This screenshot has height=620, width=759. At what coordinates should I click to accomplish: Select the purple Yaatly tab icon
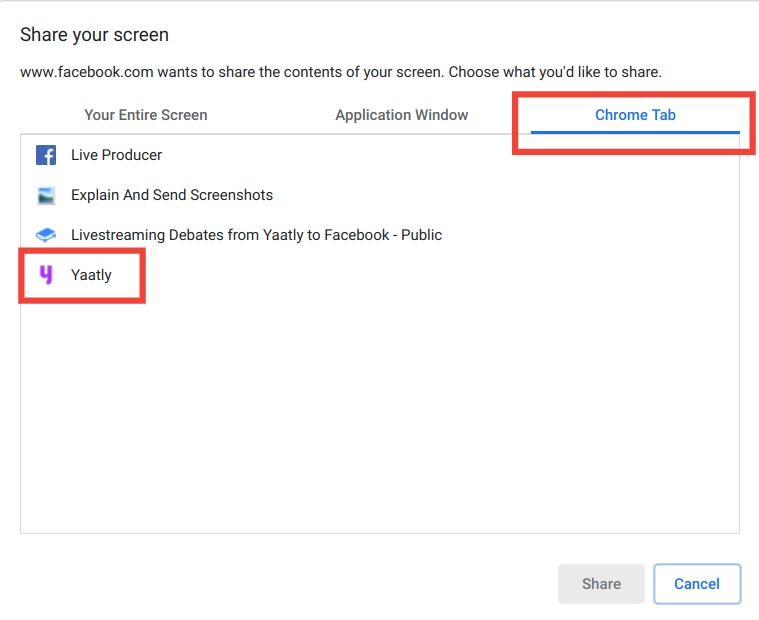click(46, 275)
